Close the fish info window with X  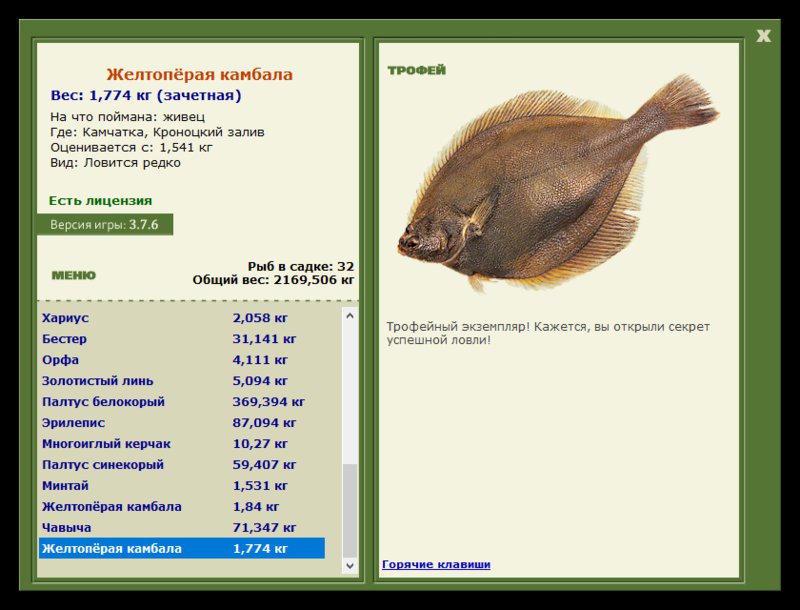point(764,36)
